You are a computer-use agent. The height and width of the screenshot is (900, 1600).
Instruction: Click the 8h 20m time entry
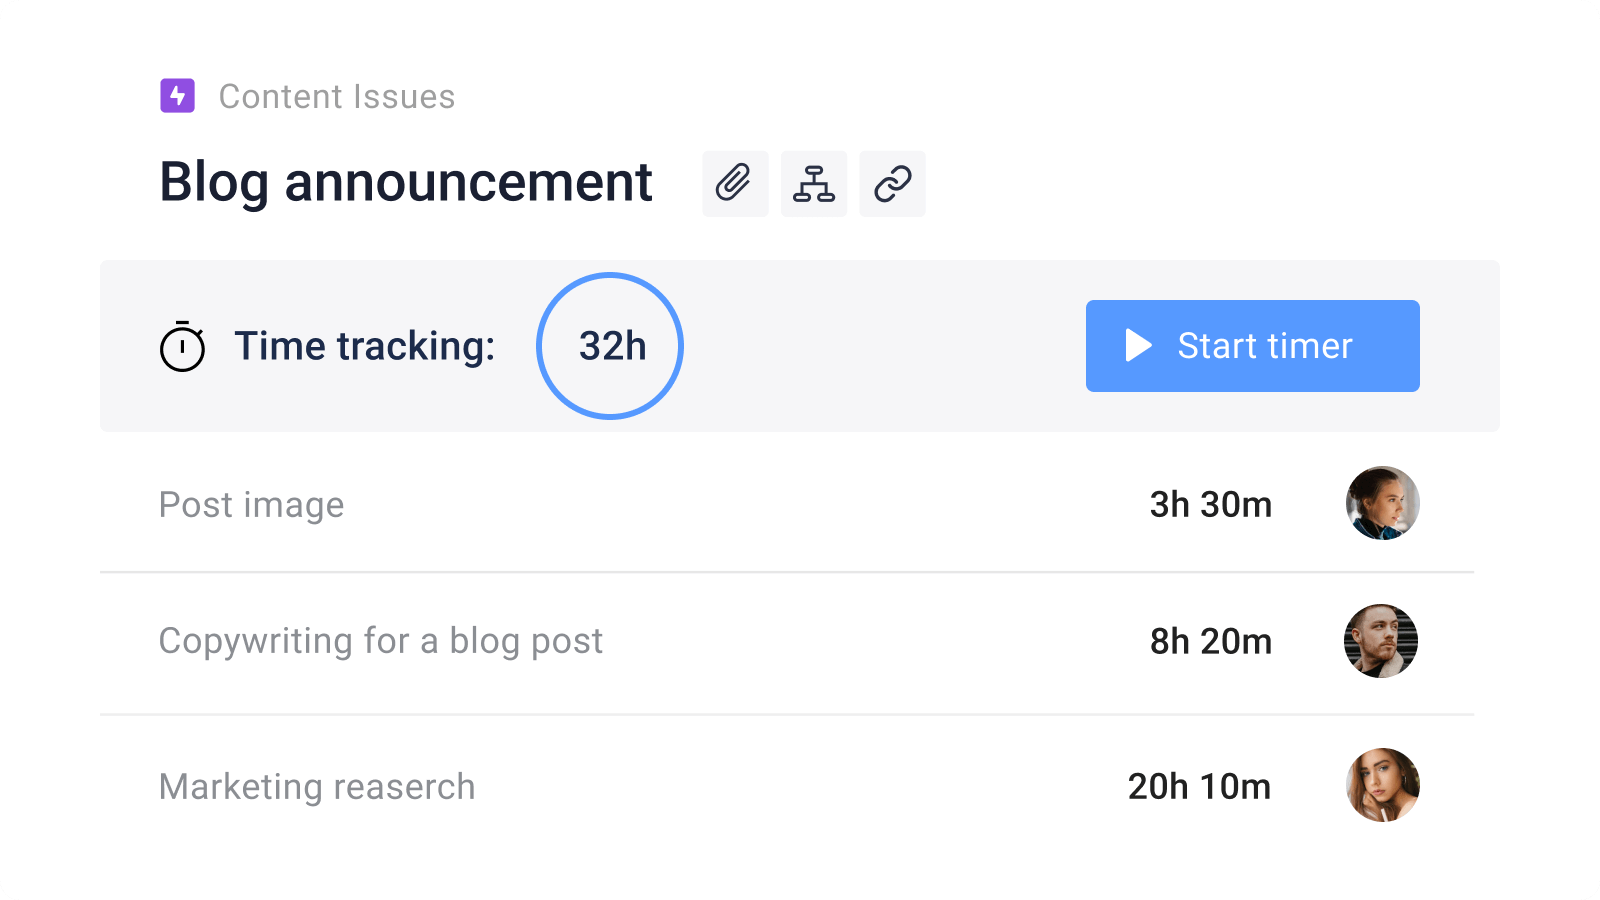[x=1210, y=641]
